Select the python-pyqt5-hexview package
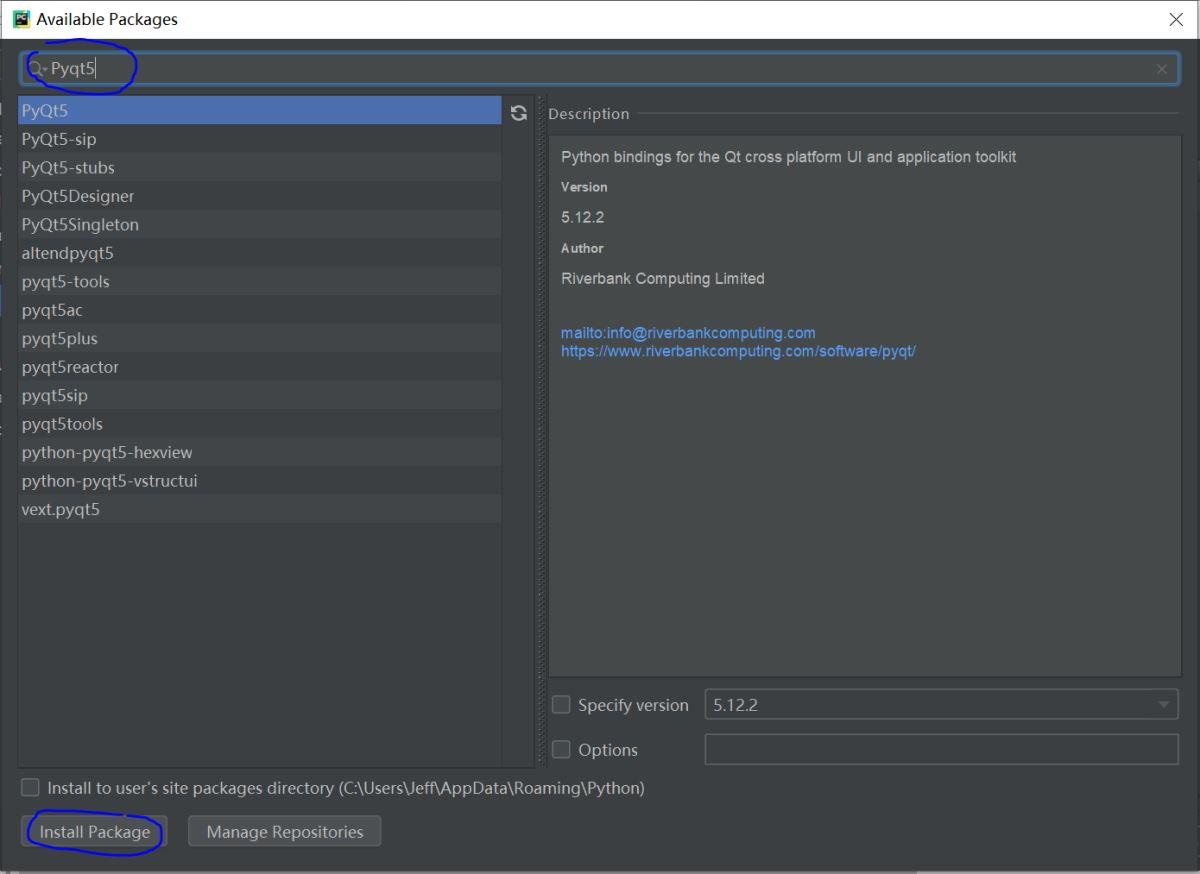1200x874 pixels. click(x=107, y=453)
